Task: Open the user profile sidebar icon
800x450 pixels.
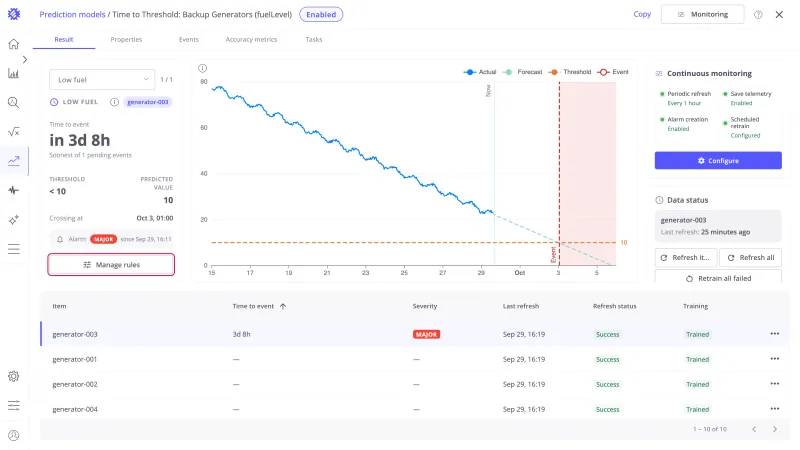Action: [x=14, y=435]
